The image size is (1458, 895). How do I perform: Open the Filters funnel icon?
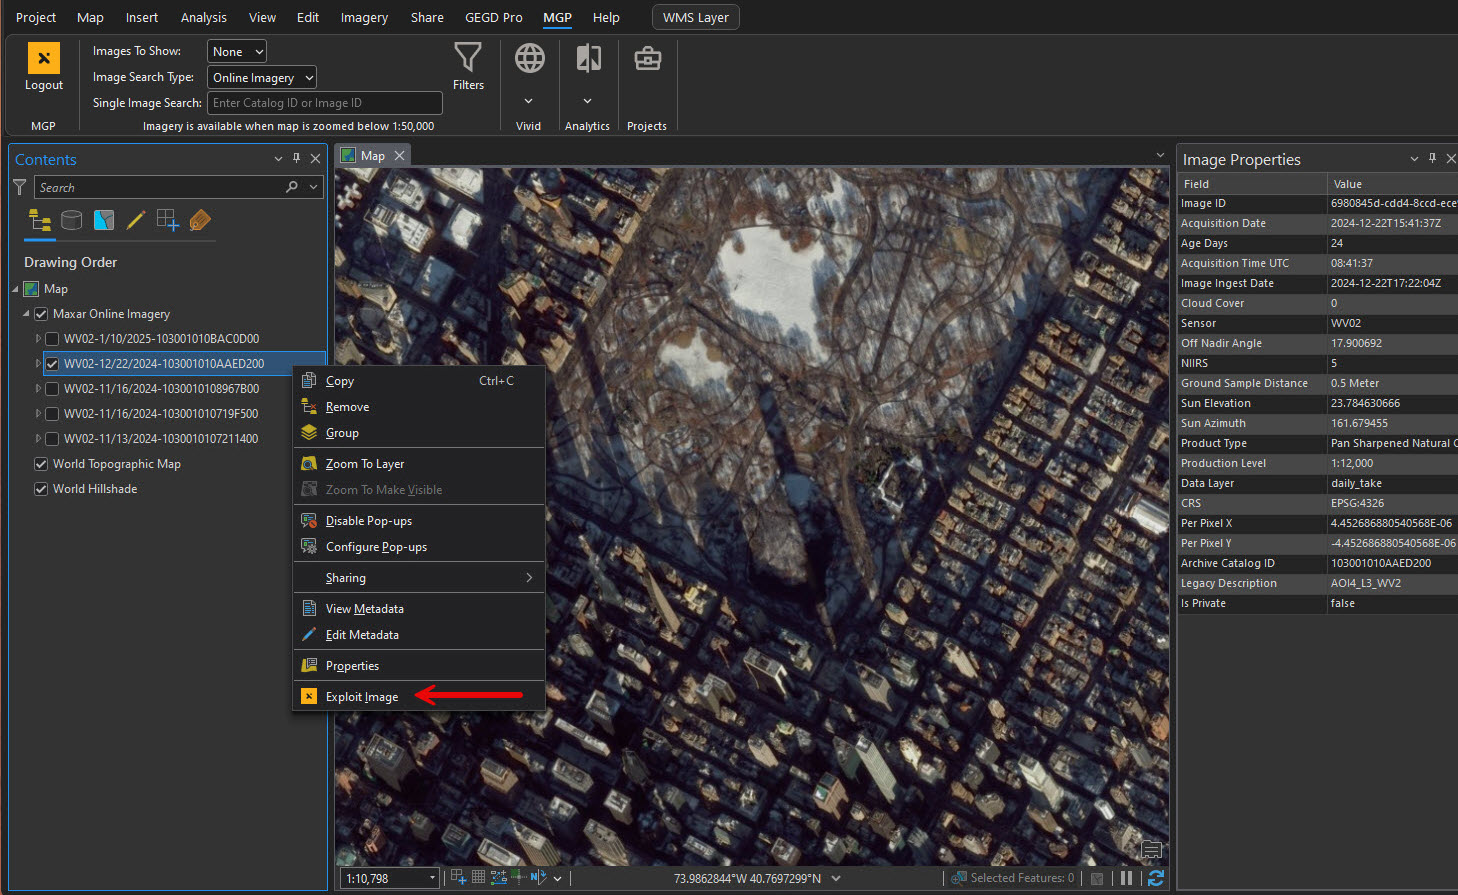click(x=468, y=58)
